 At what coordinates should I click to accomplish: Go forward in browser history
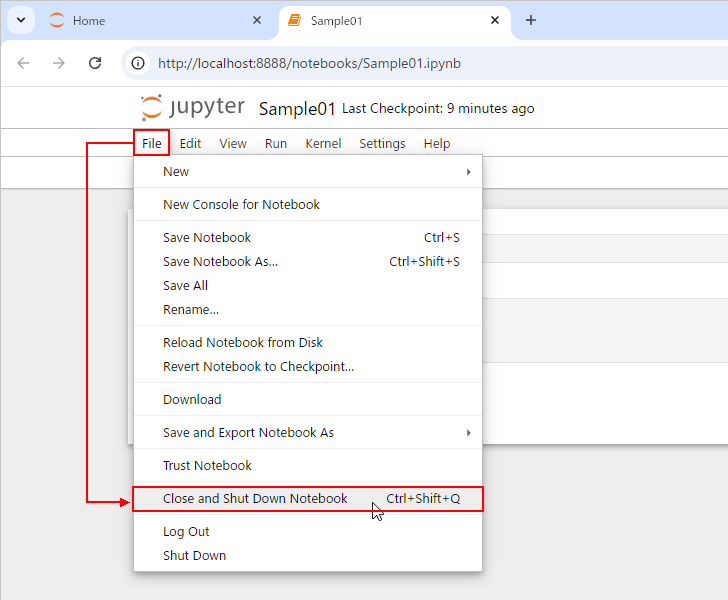(x=59, y=63)
